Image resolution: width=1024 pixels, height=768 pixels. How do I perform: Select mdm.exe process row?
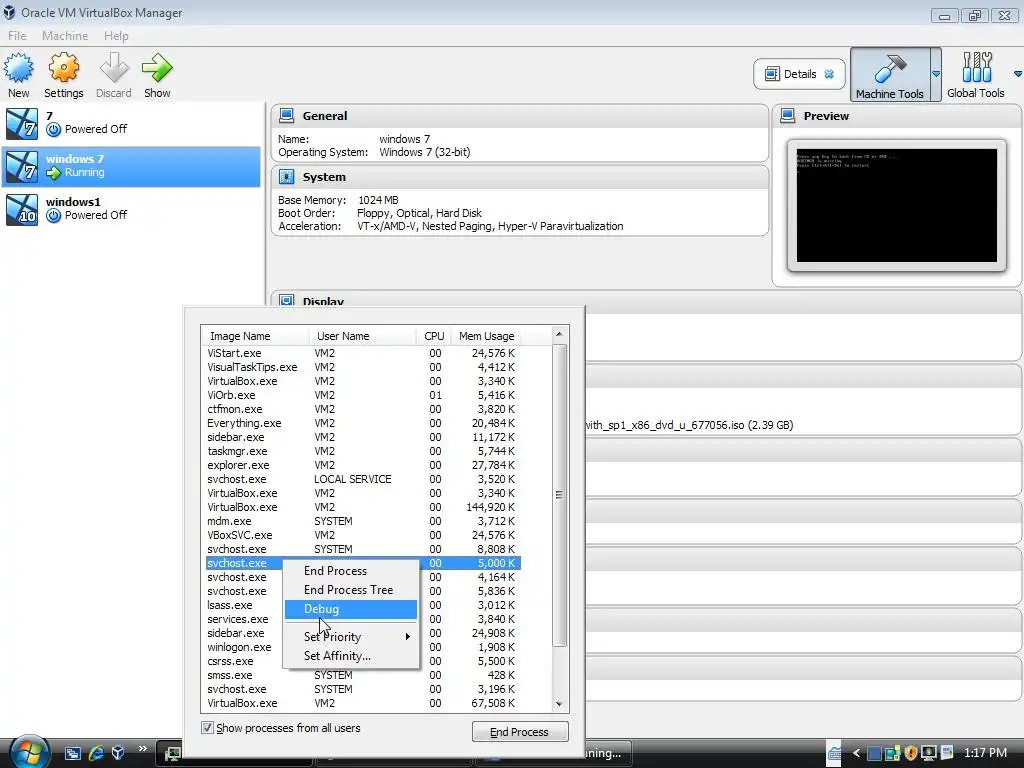363,521
